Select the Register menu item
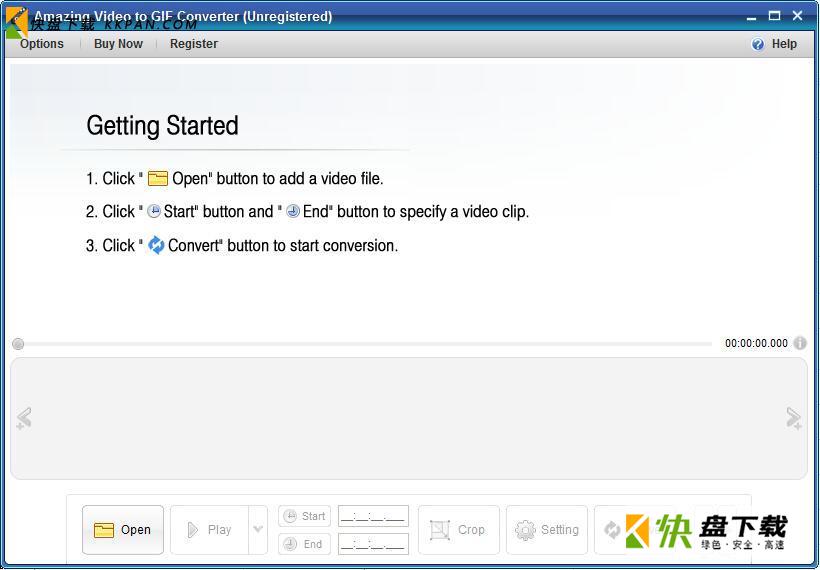Viewport: 820px width, 570px height. pyautogui.click(x=193, y=44)
